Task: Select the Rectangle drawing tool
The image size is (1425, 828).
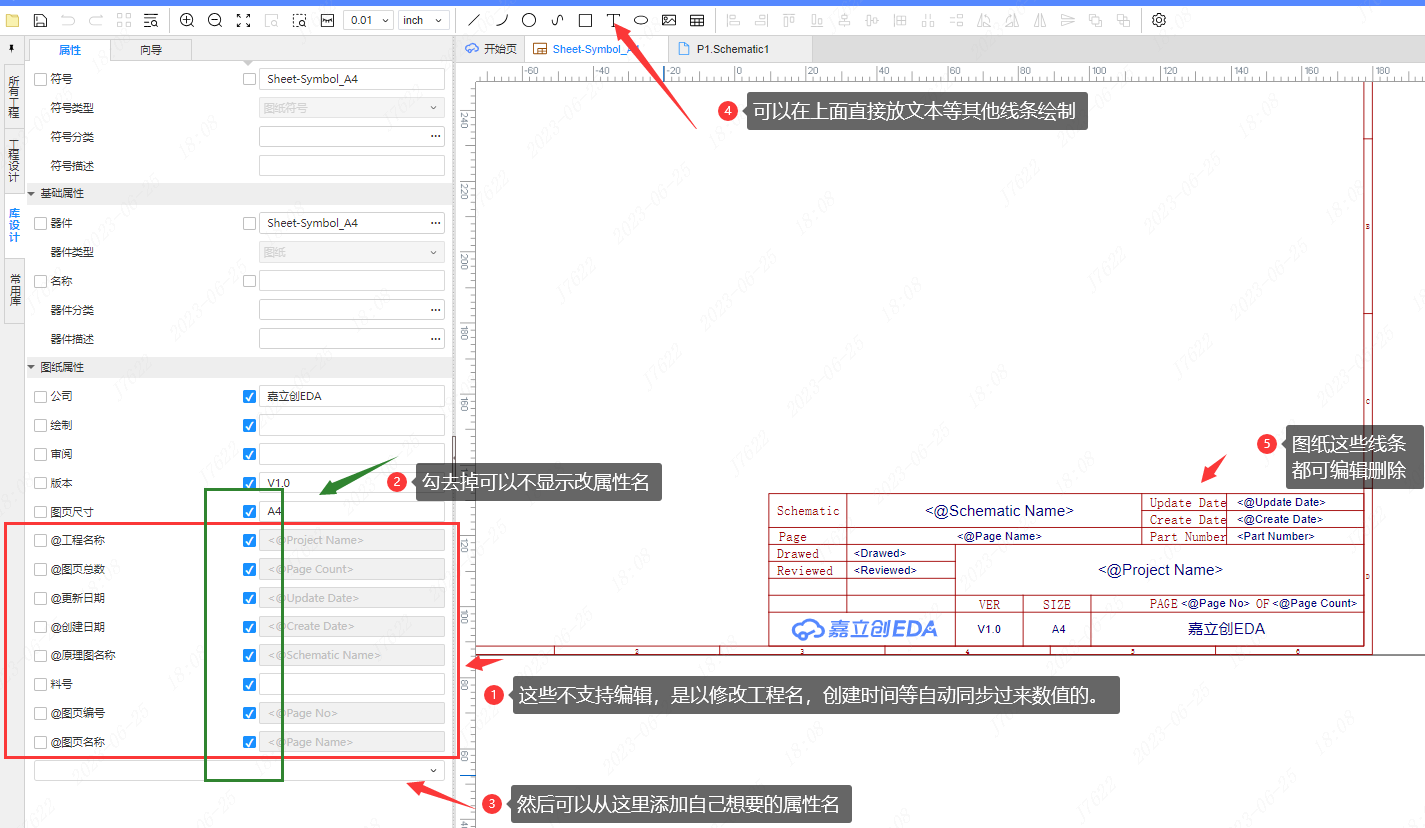Action: 586,19
